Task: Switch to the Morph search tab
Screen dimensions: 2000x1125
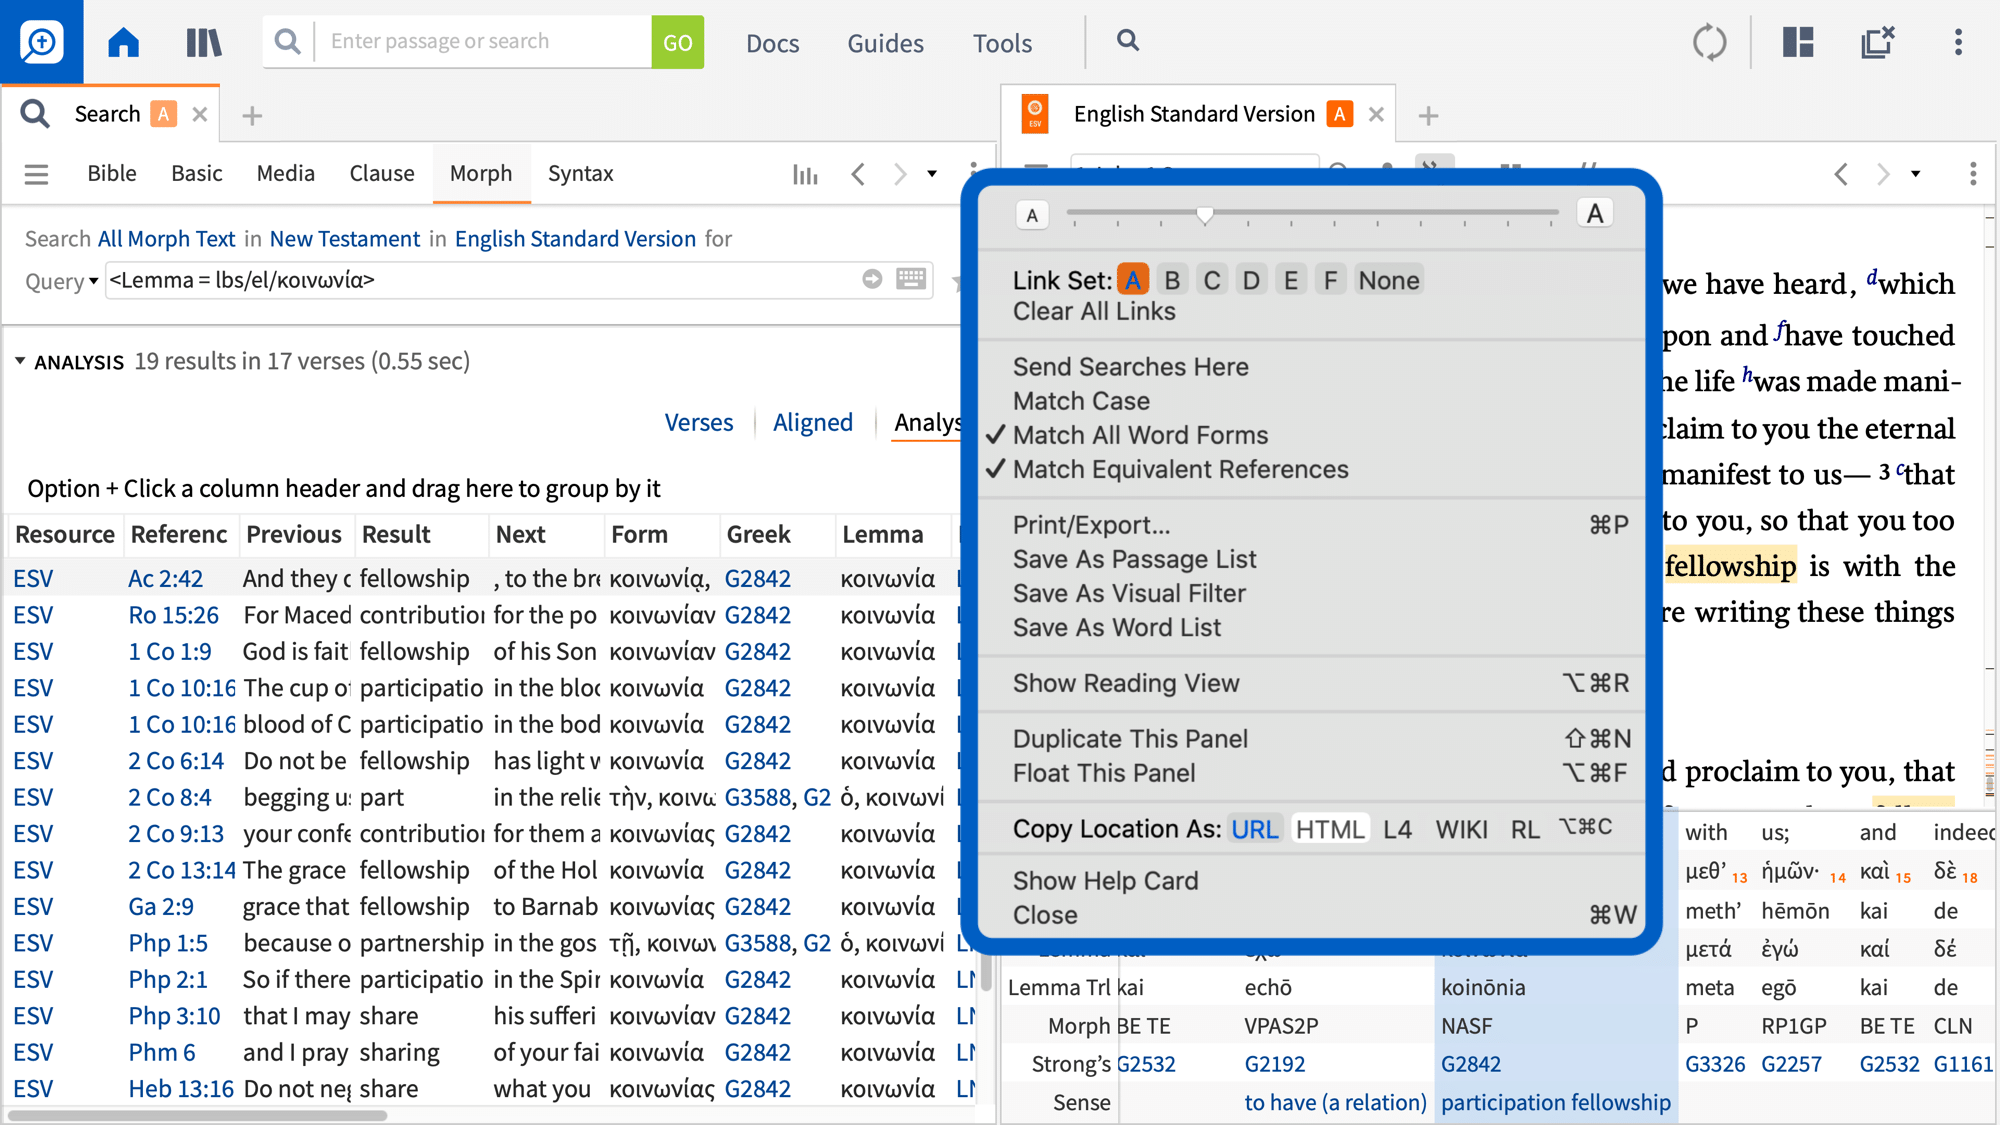Action: coord(481,174)
